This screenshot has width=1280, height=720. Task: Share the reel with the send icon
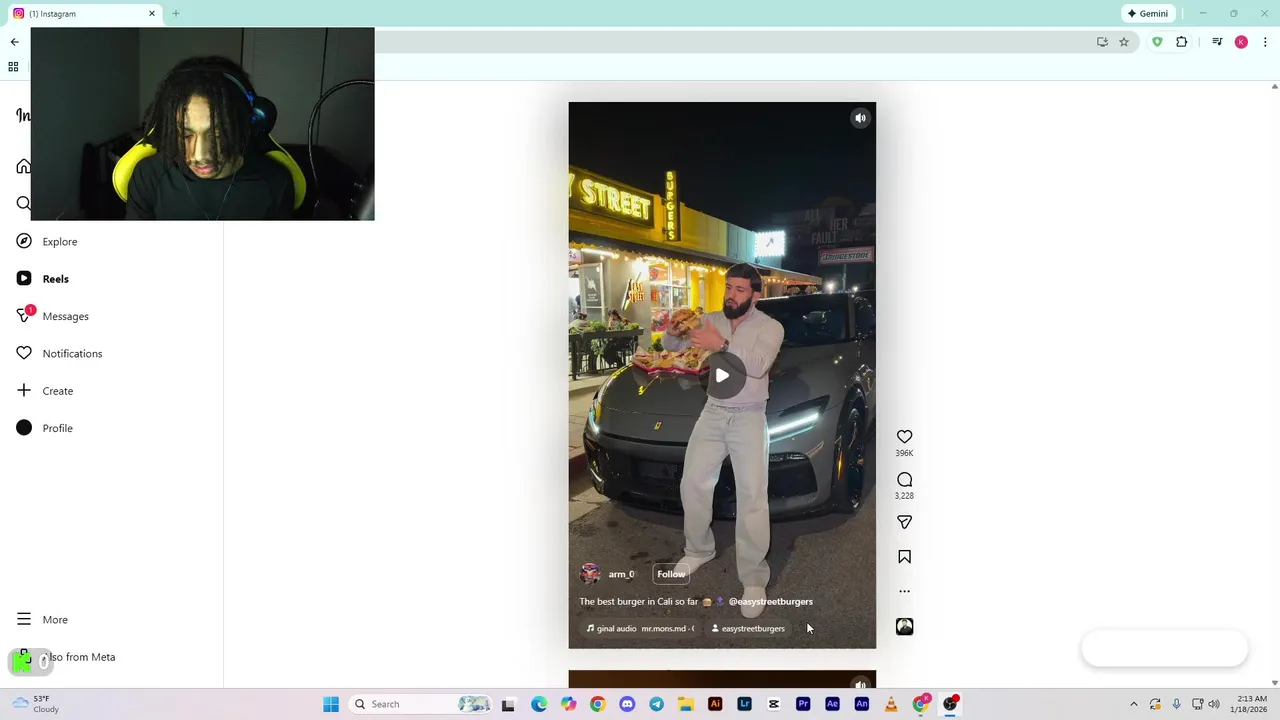904,522
